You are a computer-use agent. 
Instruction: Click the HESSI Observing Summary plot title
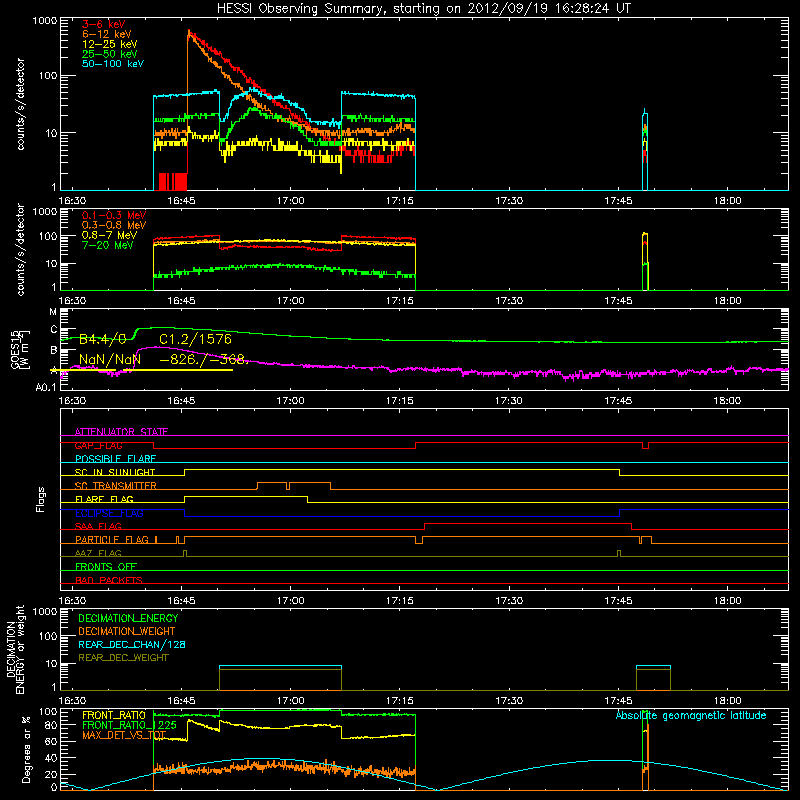pos(424,9)
